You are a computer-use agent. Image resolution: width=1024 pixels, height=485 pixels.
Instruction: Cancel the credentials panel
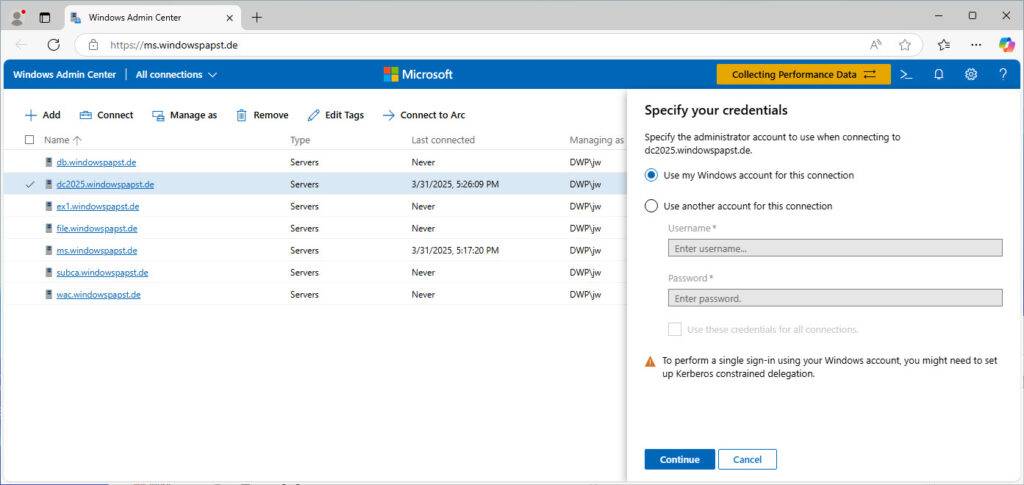747,460
